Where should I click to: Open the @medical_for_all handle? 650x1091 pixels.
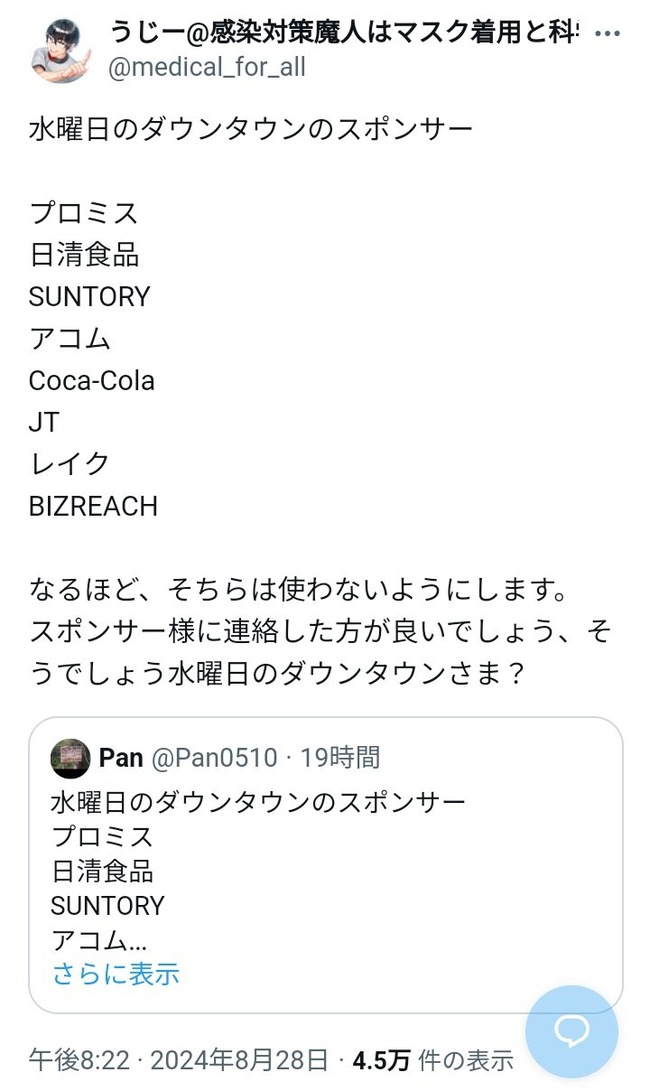207,67
